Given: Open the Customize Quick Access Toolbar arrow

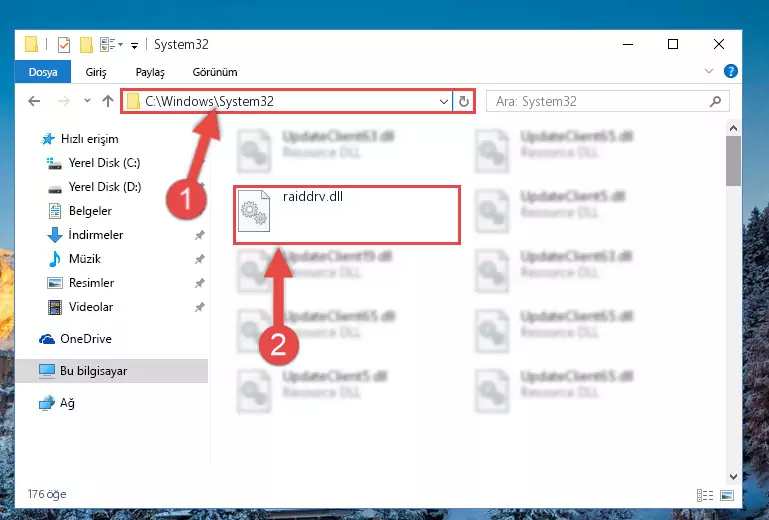Looking at the screenshot, I should 134,46.
